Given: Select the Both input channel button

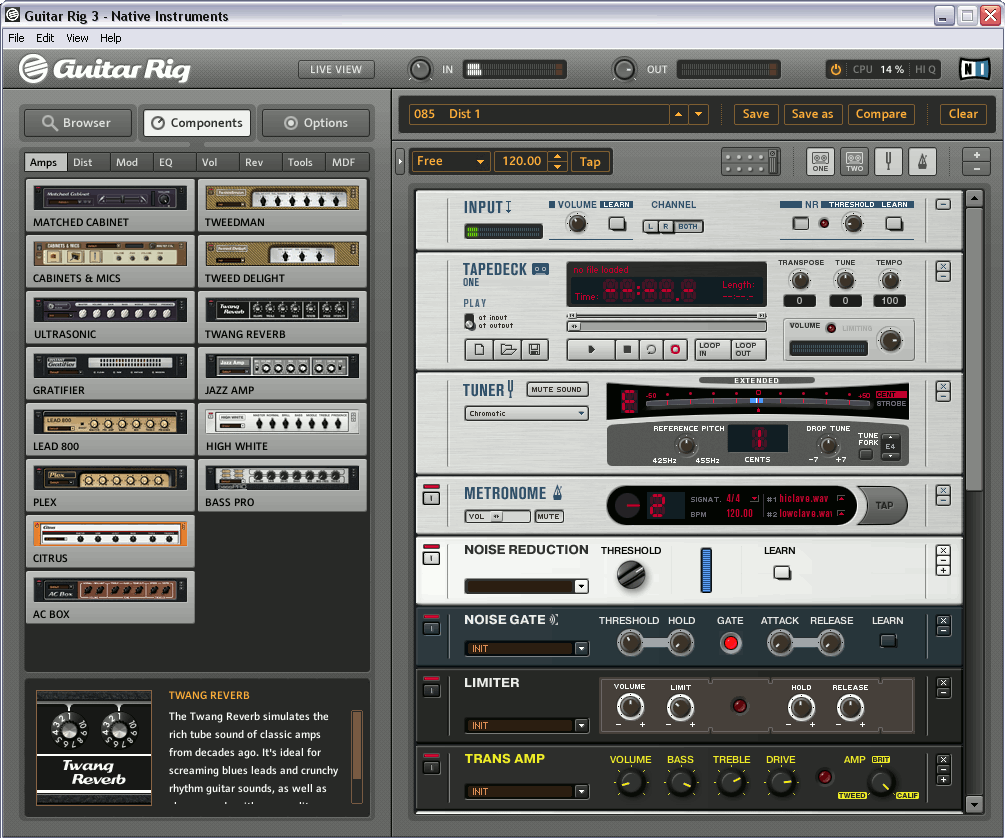Looking at the screenshot, I should pos(688,226).
